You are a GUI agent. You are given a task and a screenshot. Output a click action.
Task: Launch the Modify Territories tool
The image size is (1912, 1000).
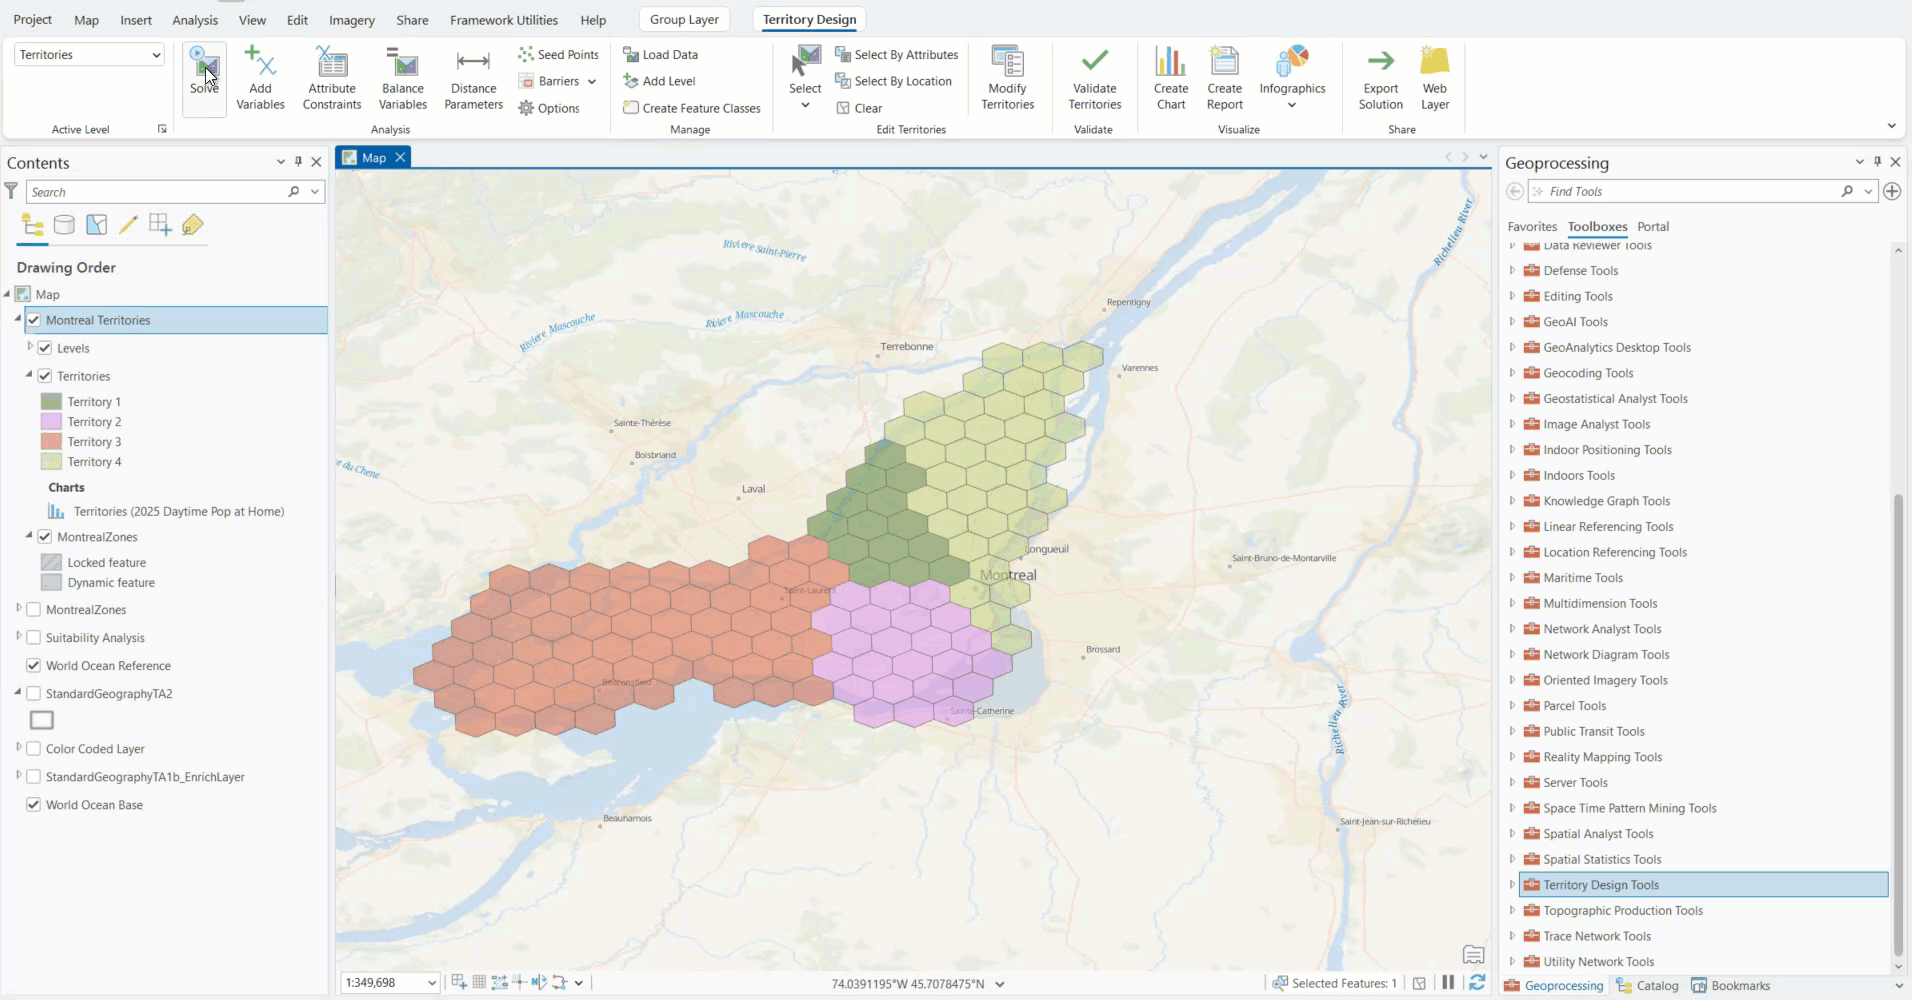pyautogui.click(x=1007, y=77)
